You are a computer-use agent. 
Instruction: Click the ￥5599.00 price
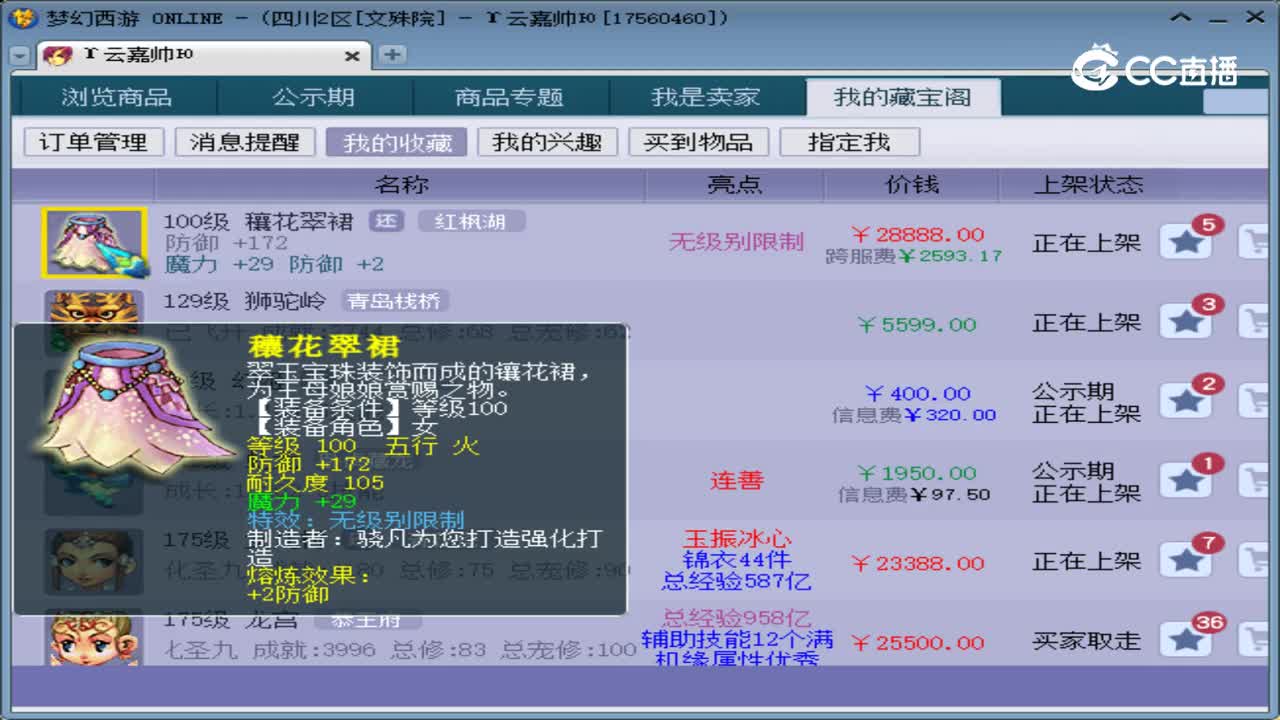point(917,324)
